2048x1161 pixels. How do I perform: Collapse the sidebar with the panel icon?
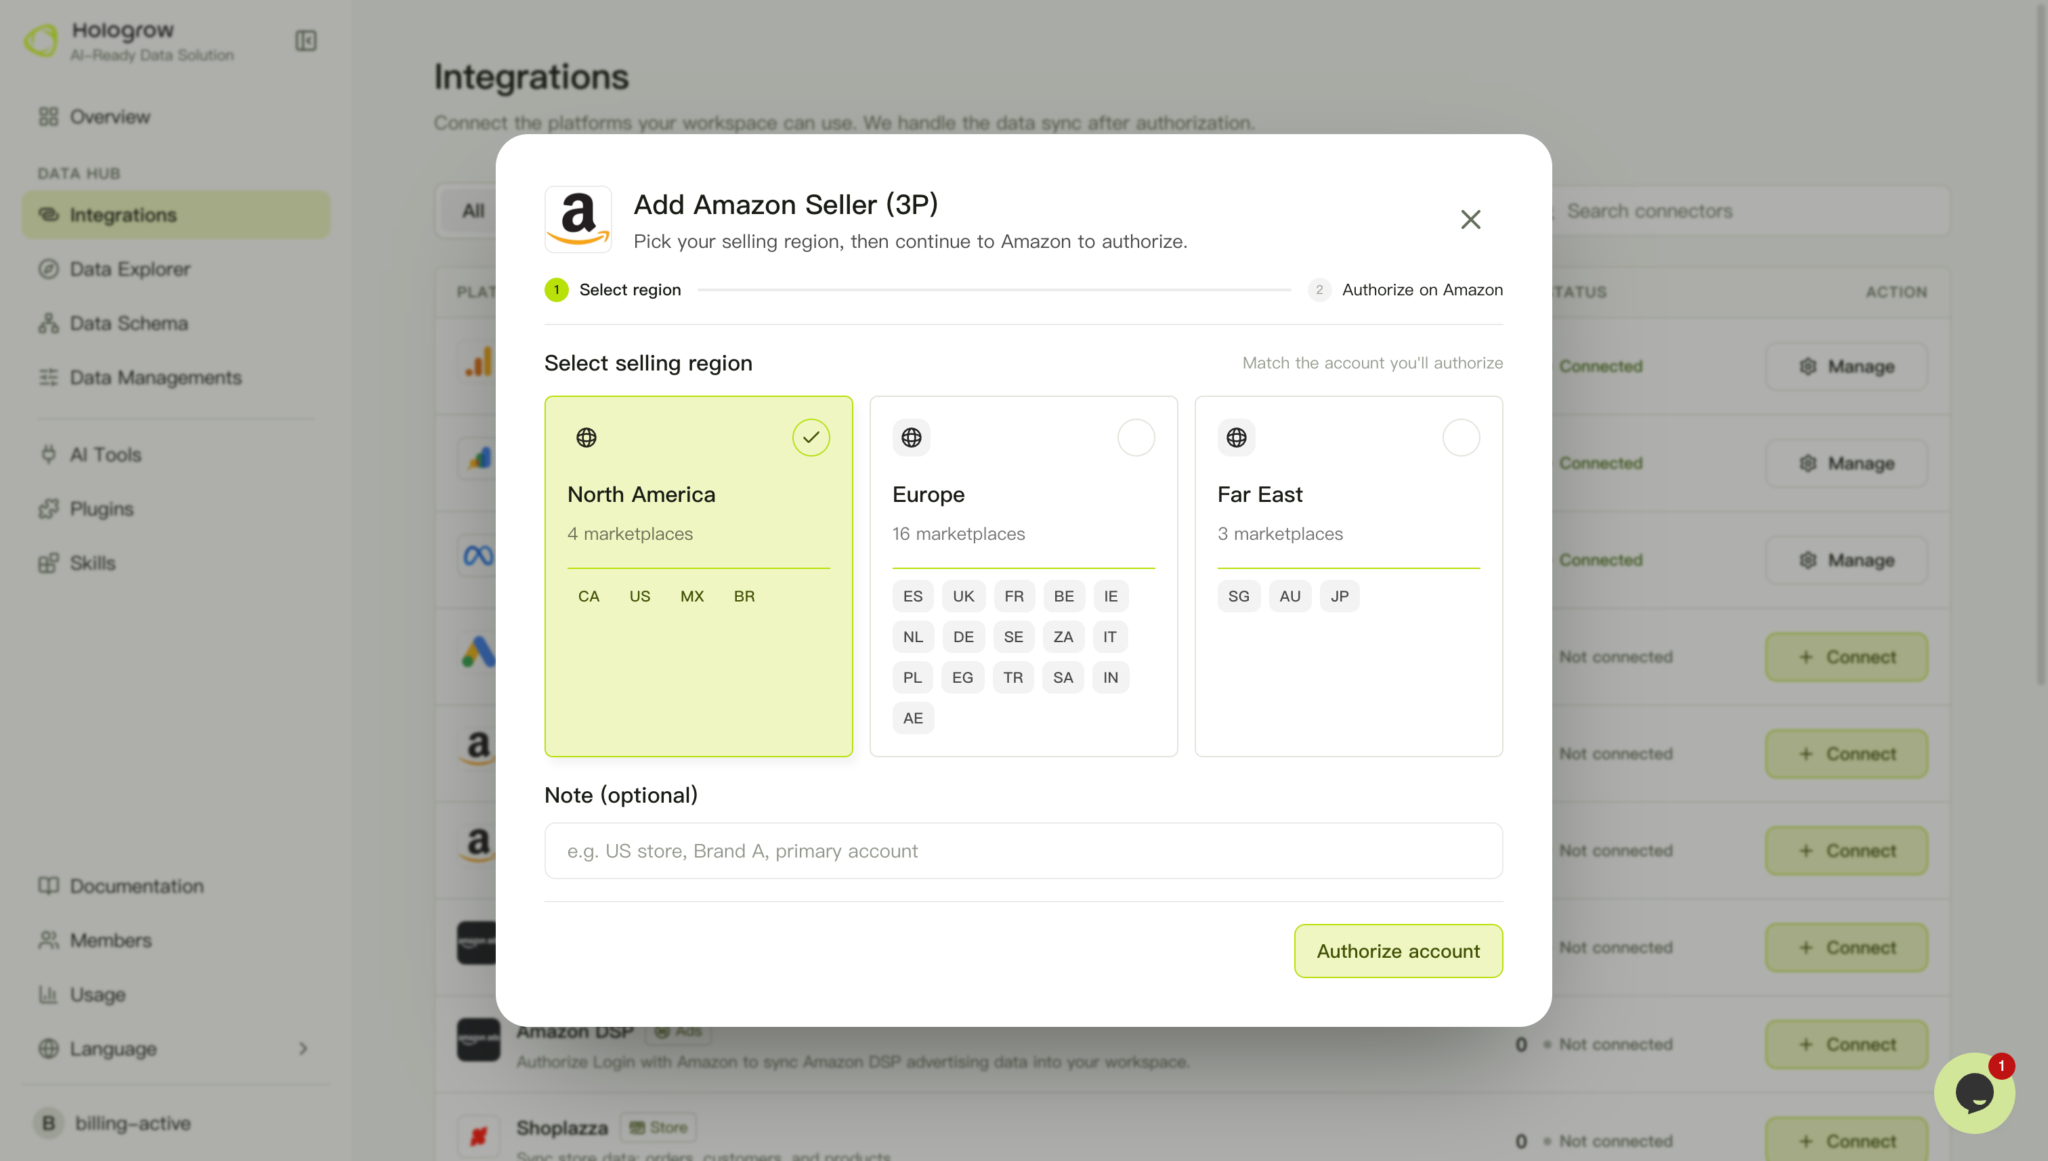(x=306, y=41)
